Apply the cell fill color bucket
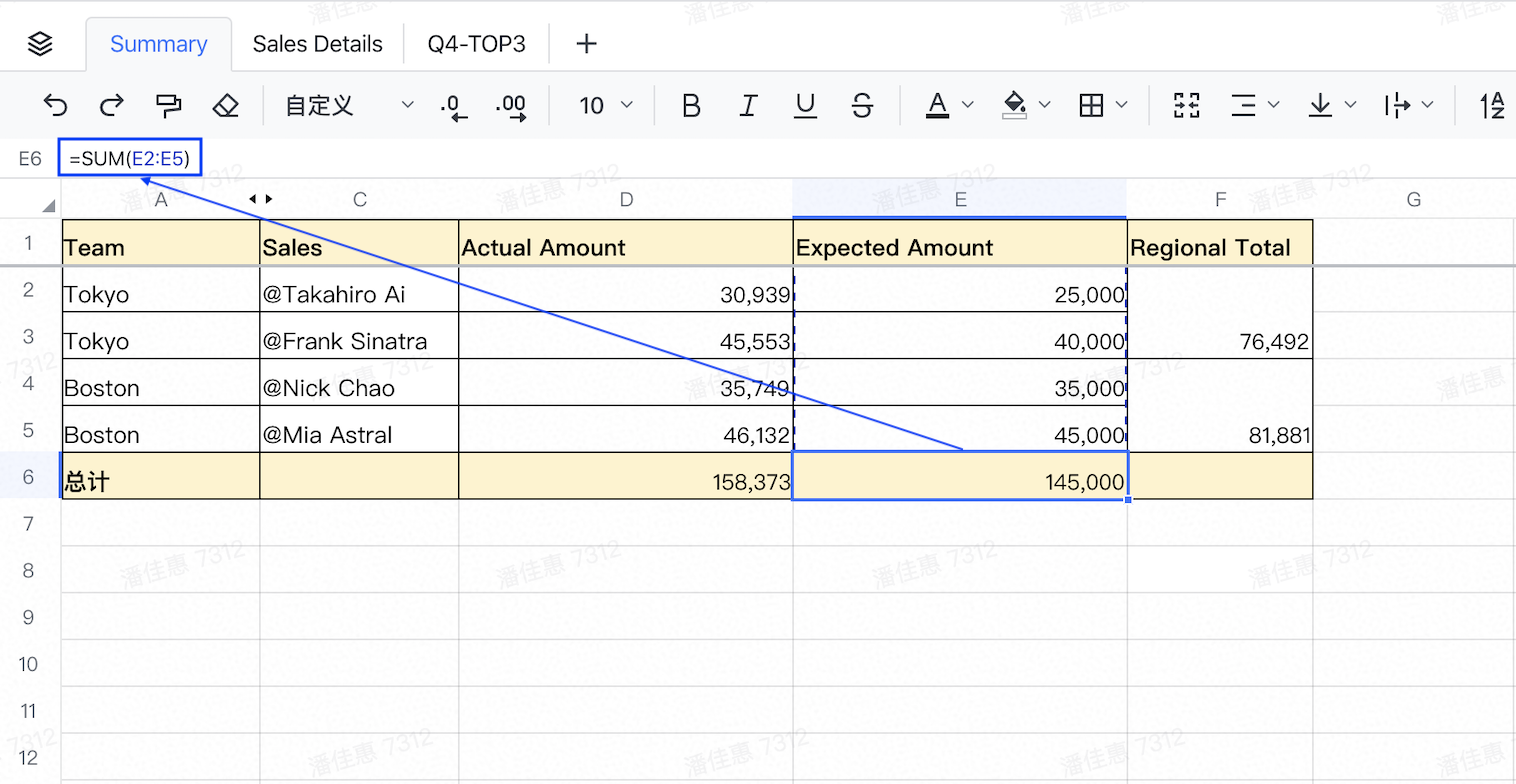 point(1014,105)
